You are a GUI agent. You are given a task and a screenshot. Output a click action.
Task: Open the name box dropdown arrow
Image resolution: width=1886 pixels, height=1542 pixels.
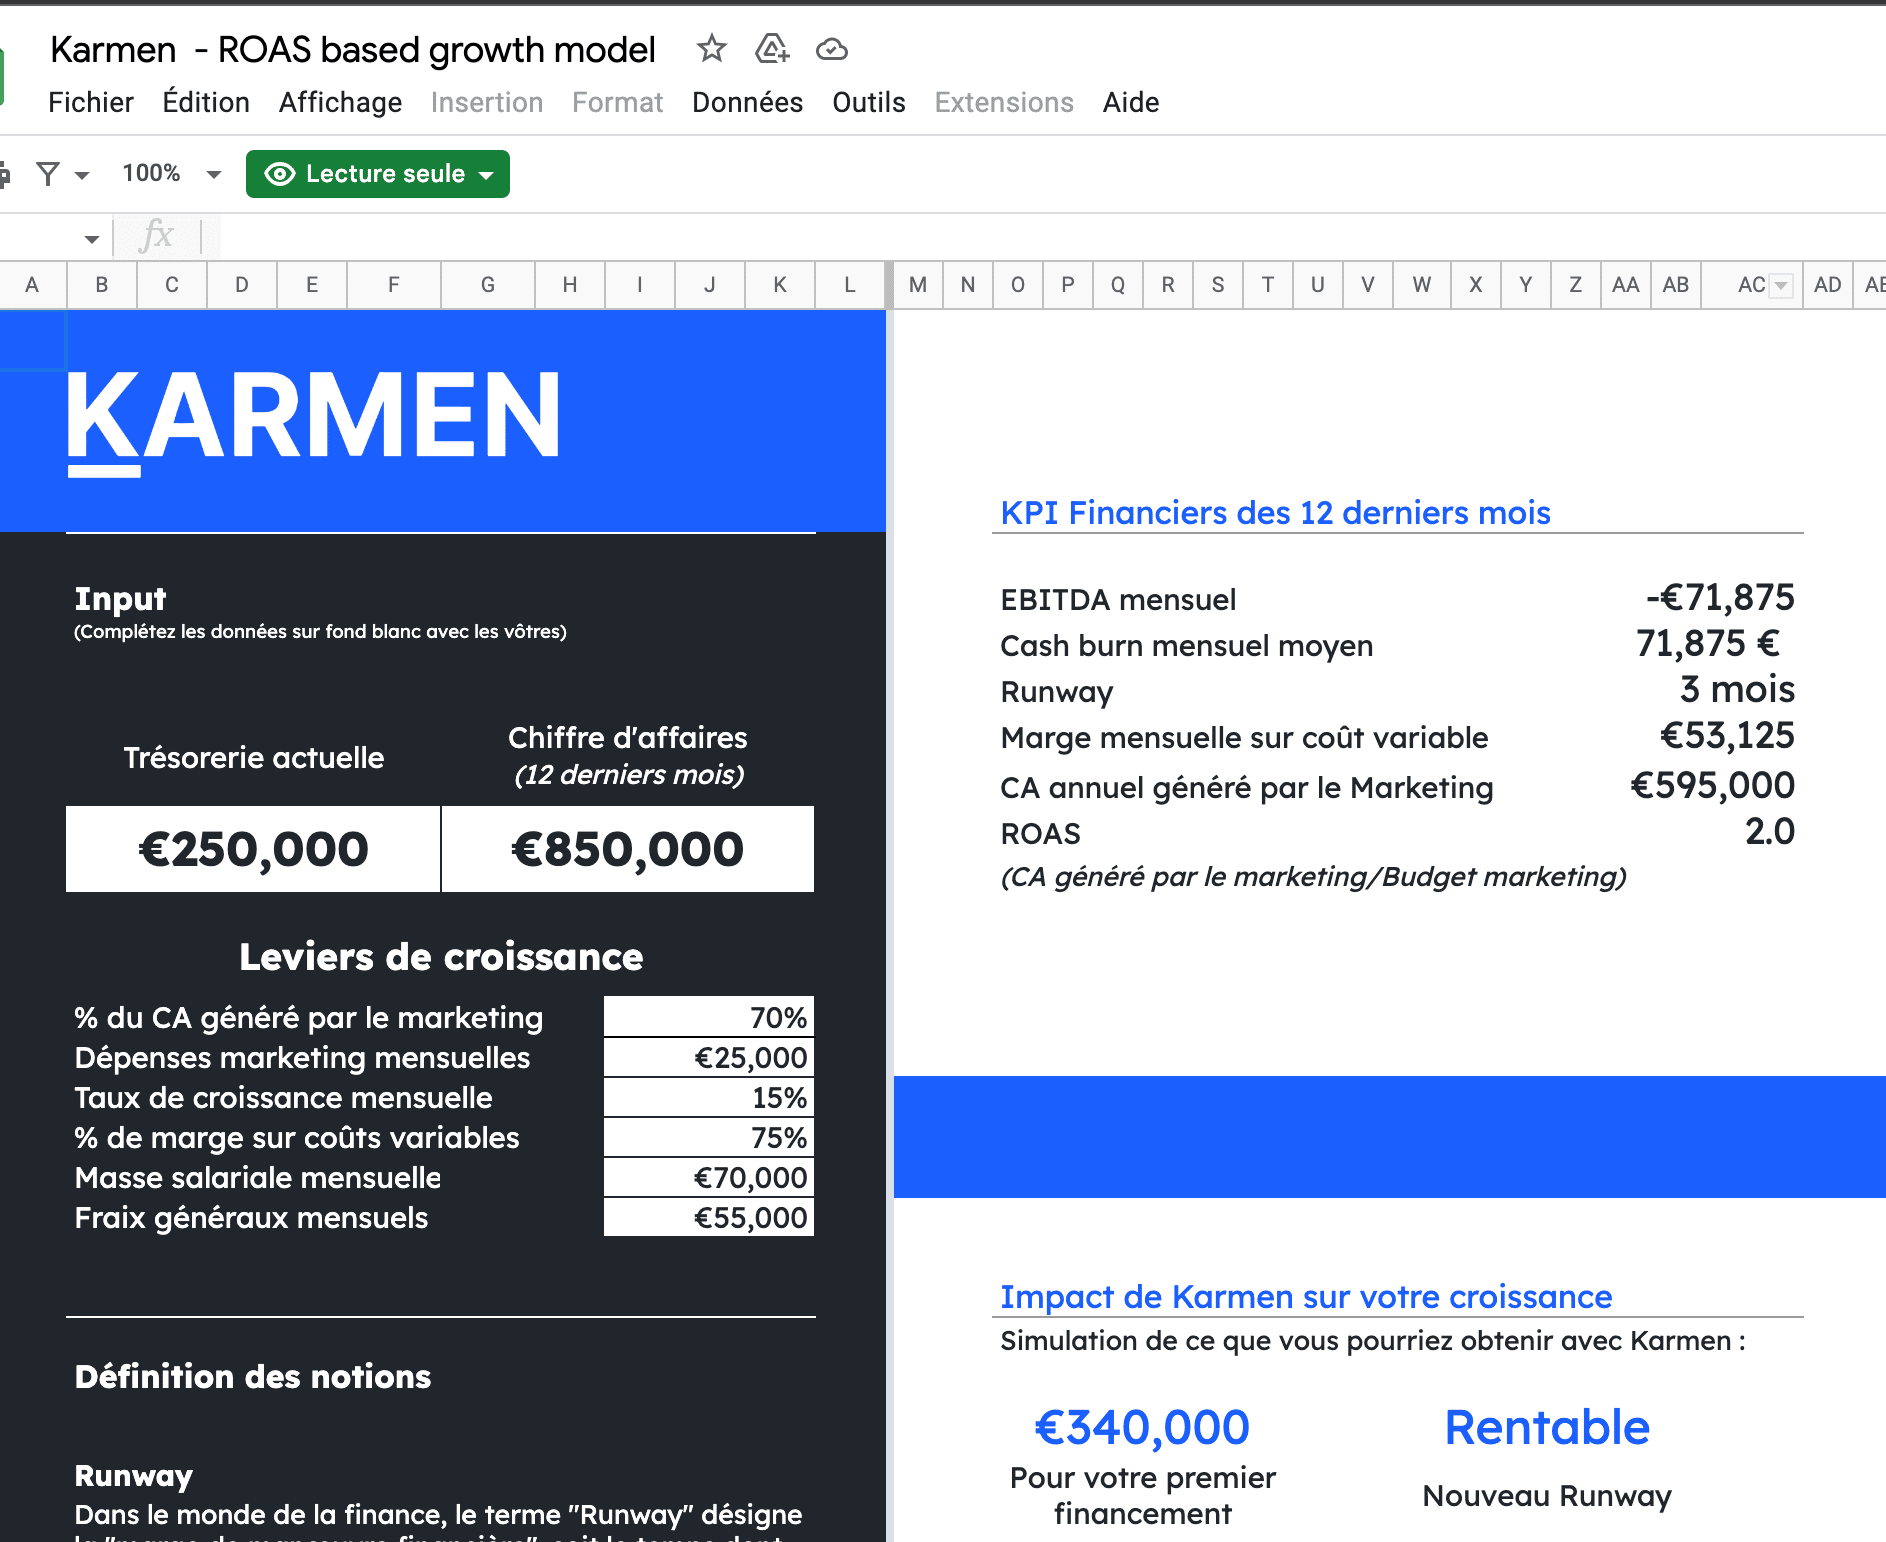[x=92, y=238]
